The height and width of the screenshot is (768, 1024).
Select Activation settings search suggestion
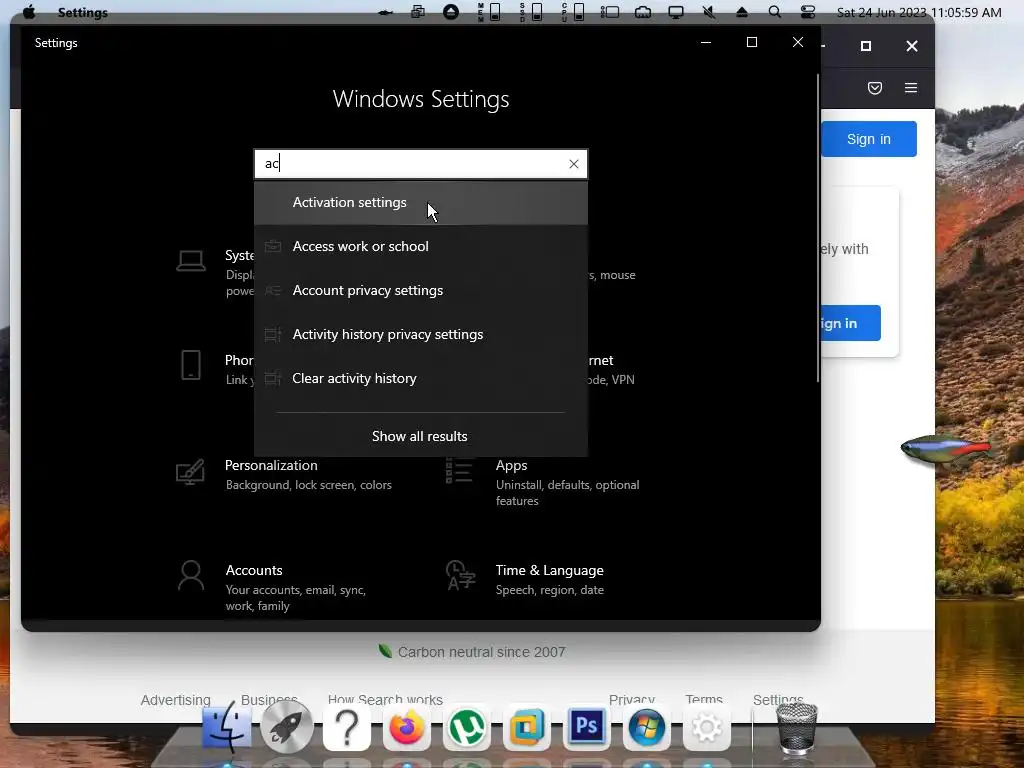coord(421,202)
